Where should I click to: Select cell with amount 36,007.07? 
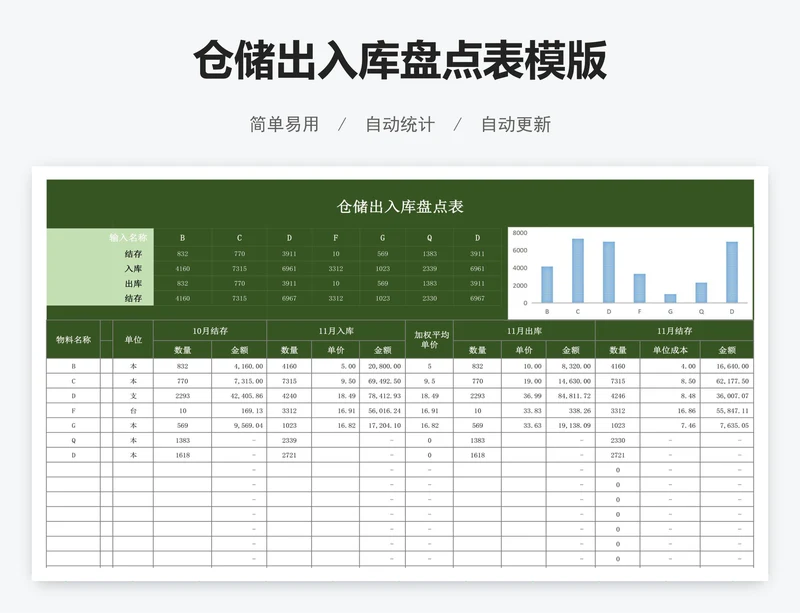click(x=727, y=396)
